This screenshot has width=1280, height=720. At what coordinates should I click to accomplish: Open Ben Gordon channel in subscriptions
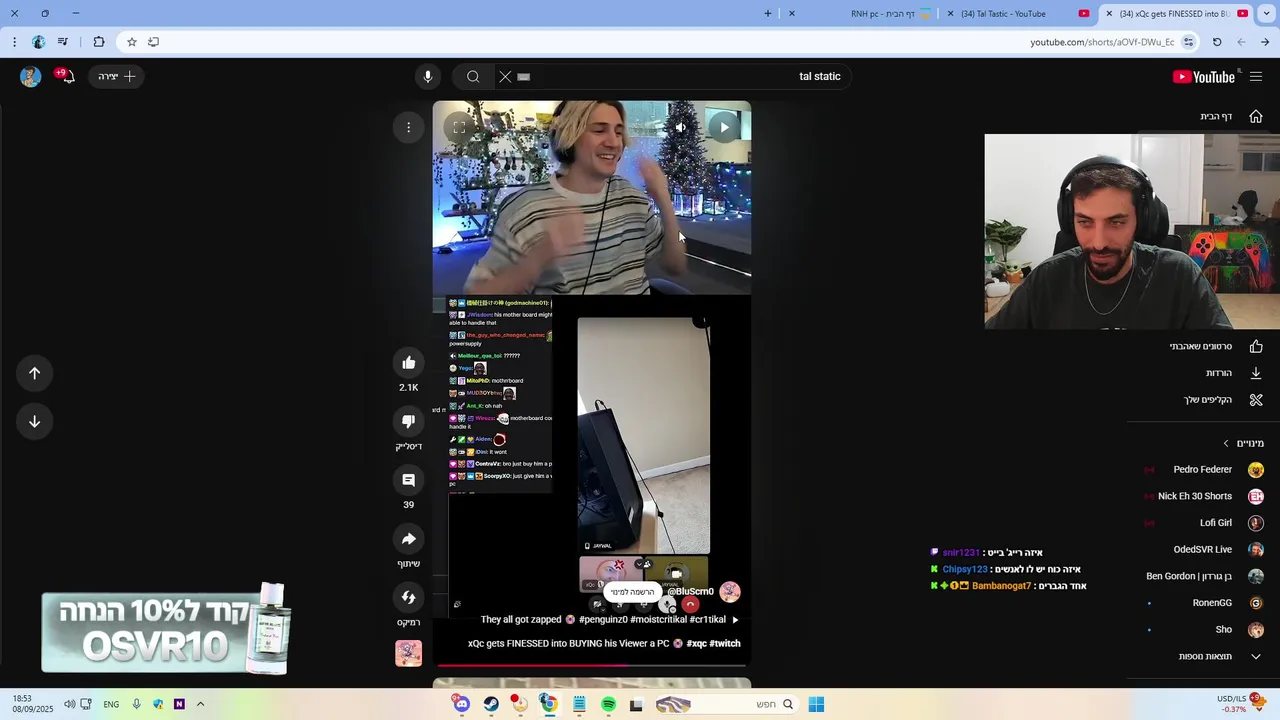tap(1205, 576)
